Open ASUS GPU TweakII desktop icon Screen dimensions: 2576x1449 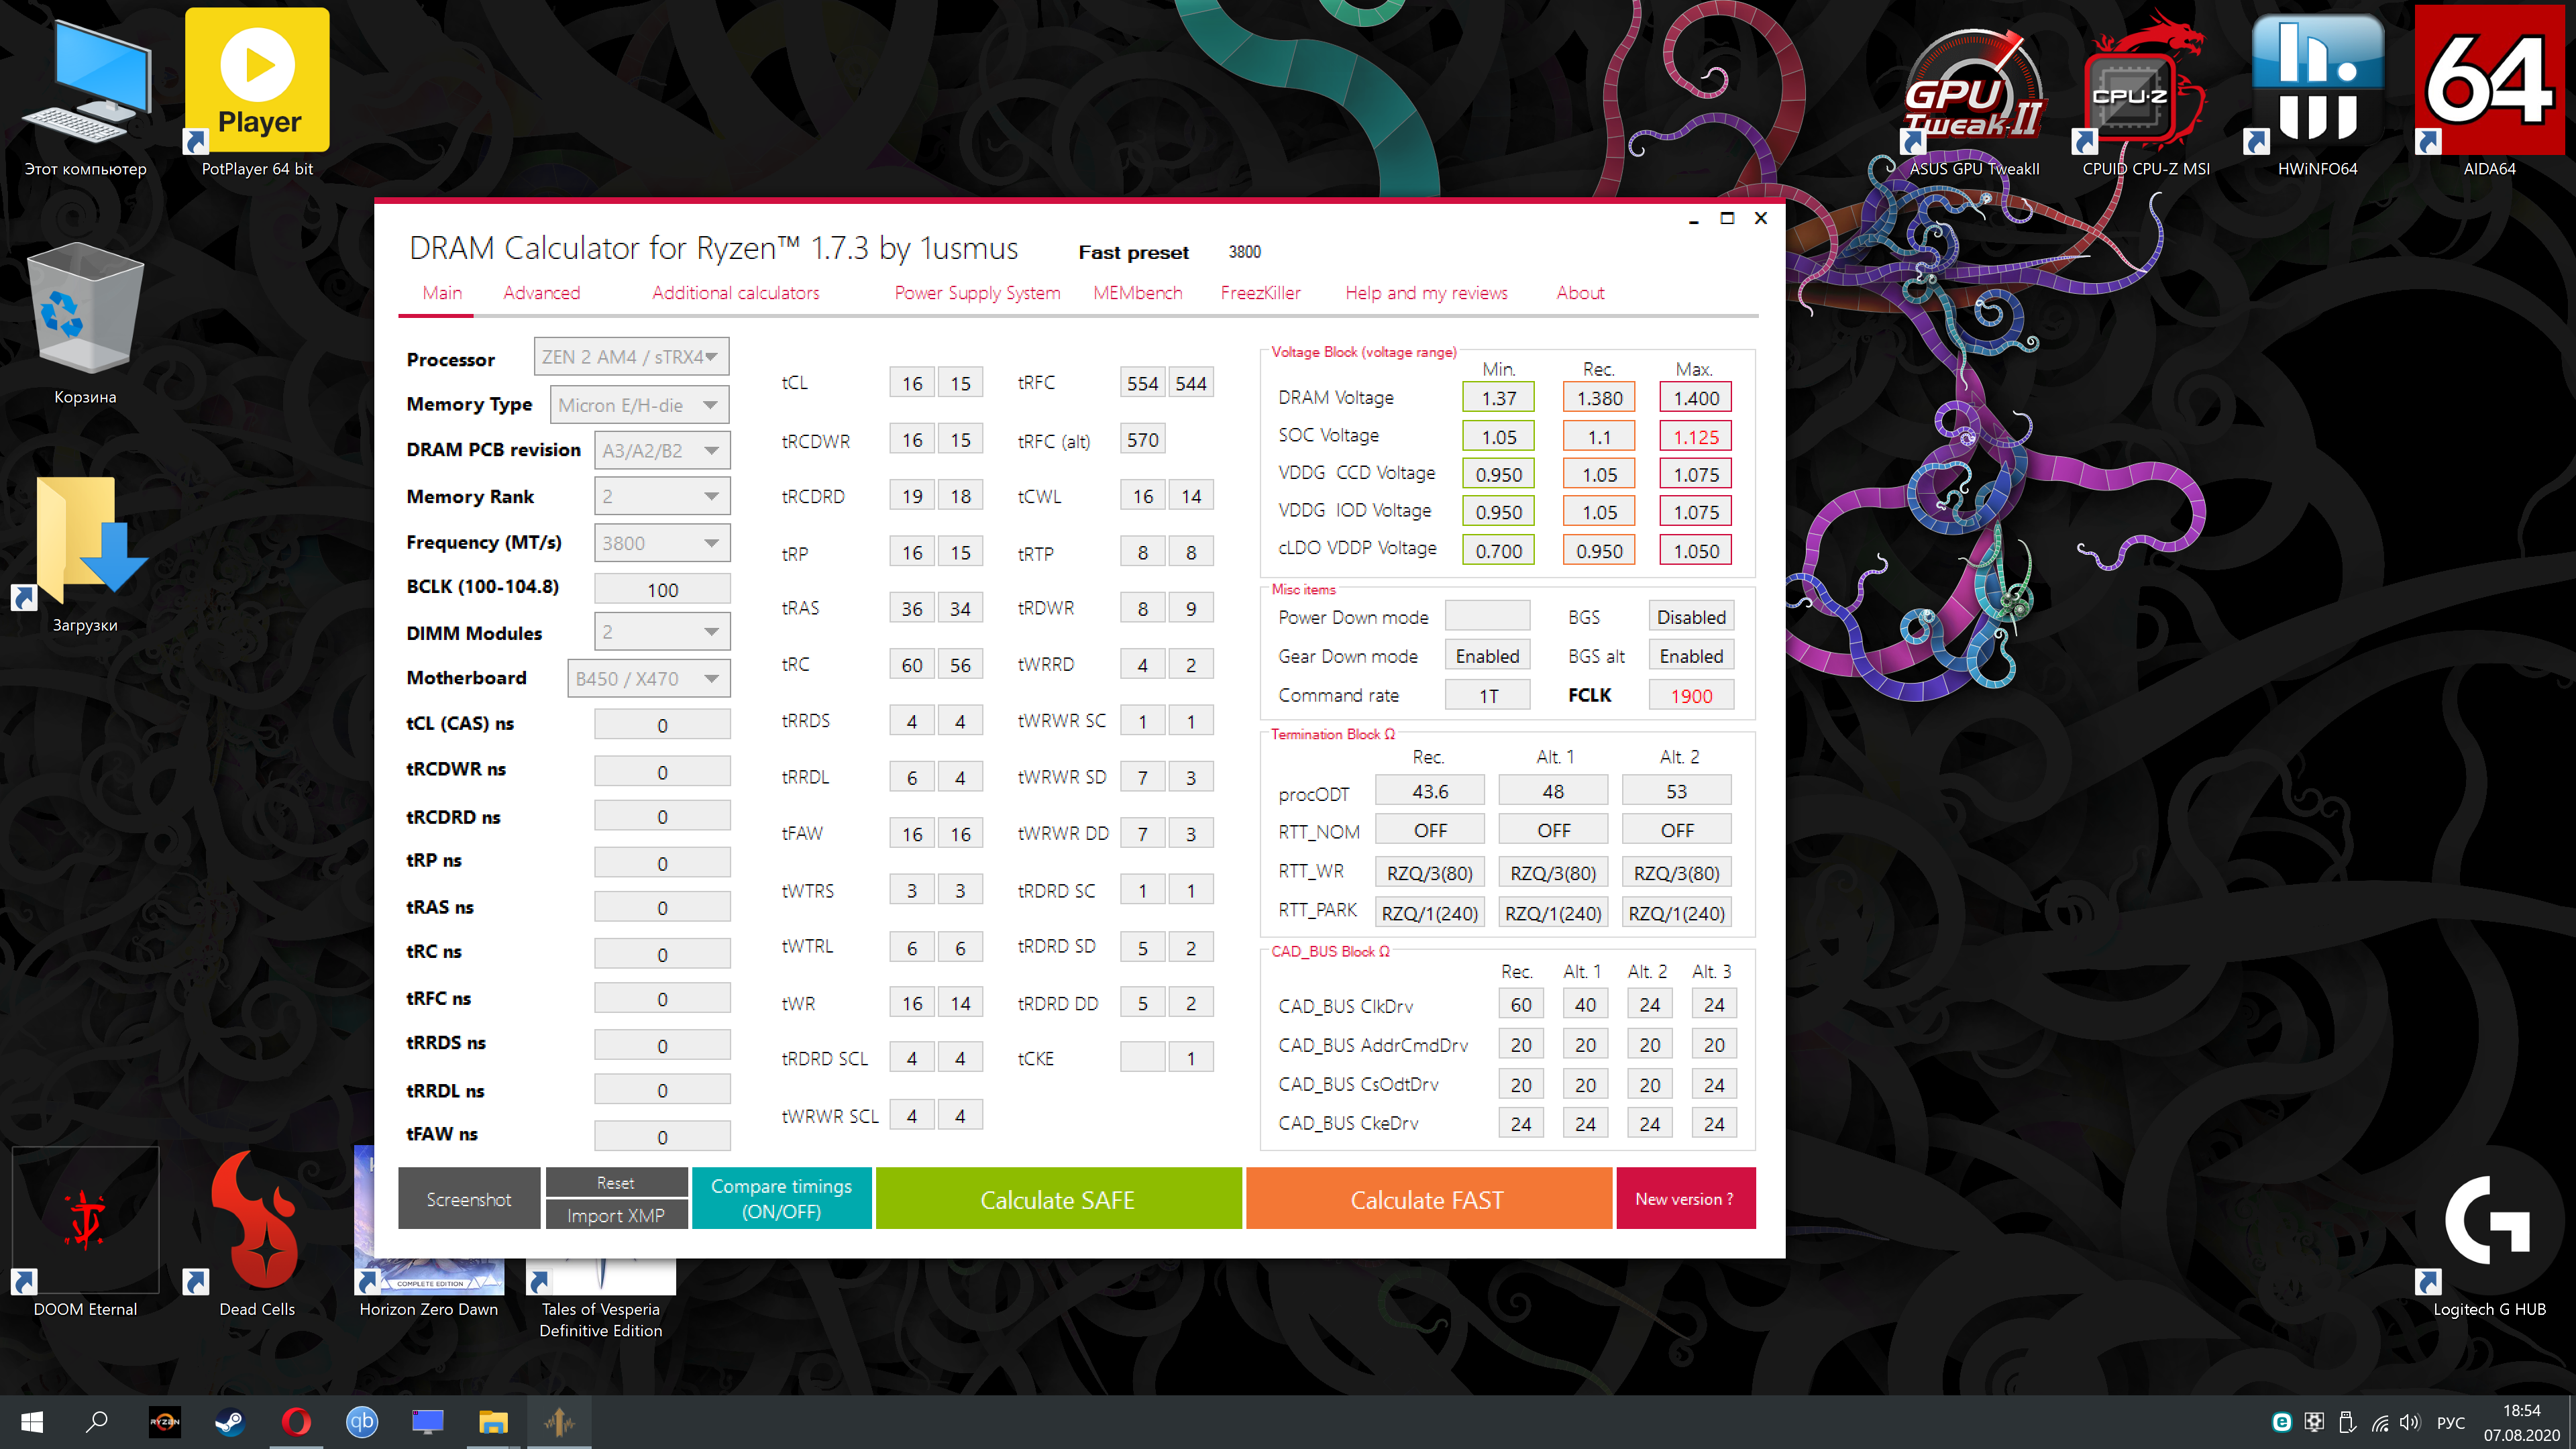(1973, 85)
